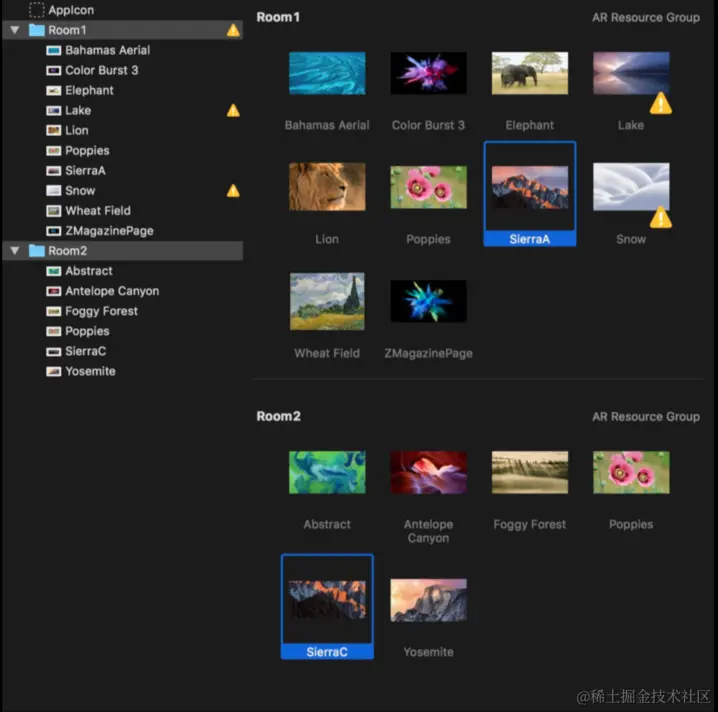
Task: Select the Antelope Canyon thumbnail
Action: click(429, 473)
